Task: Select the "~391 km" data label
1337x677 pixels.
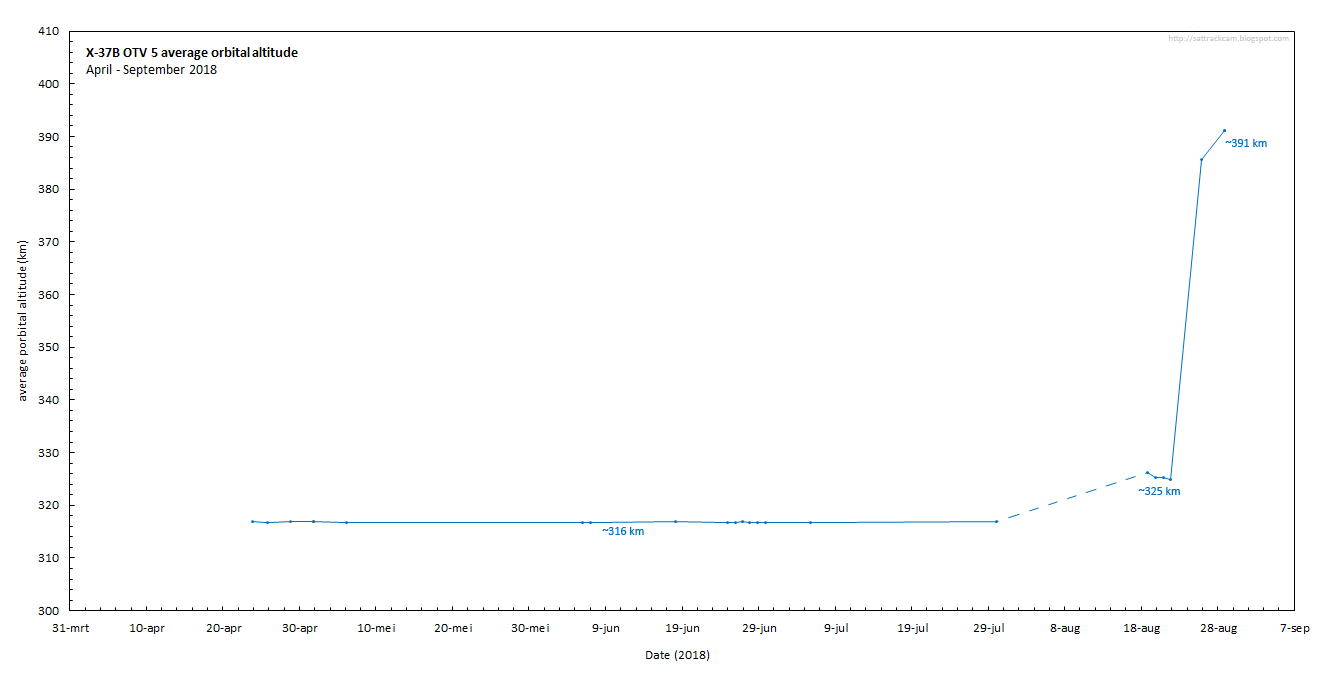Action: click(1244, 144)
